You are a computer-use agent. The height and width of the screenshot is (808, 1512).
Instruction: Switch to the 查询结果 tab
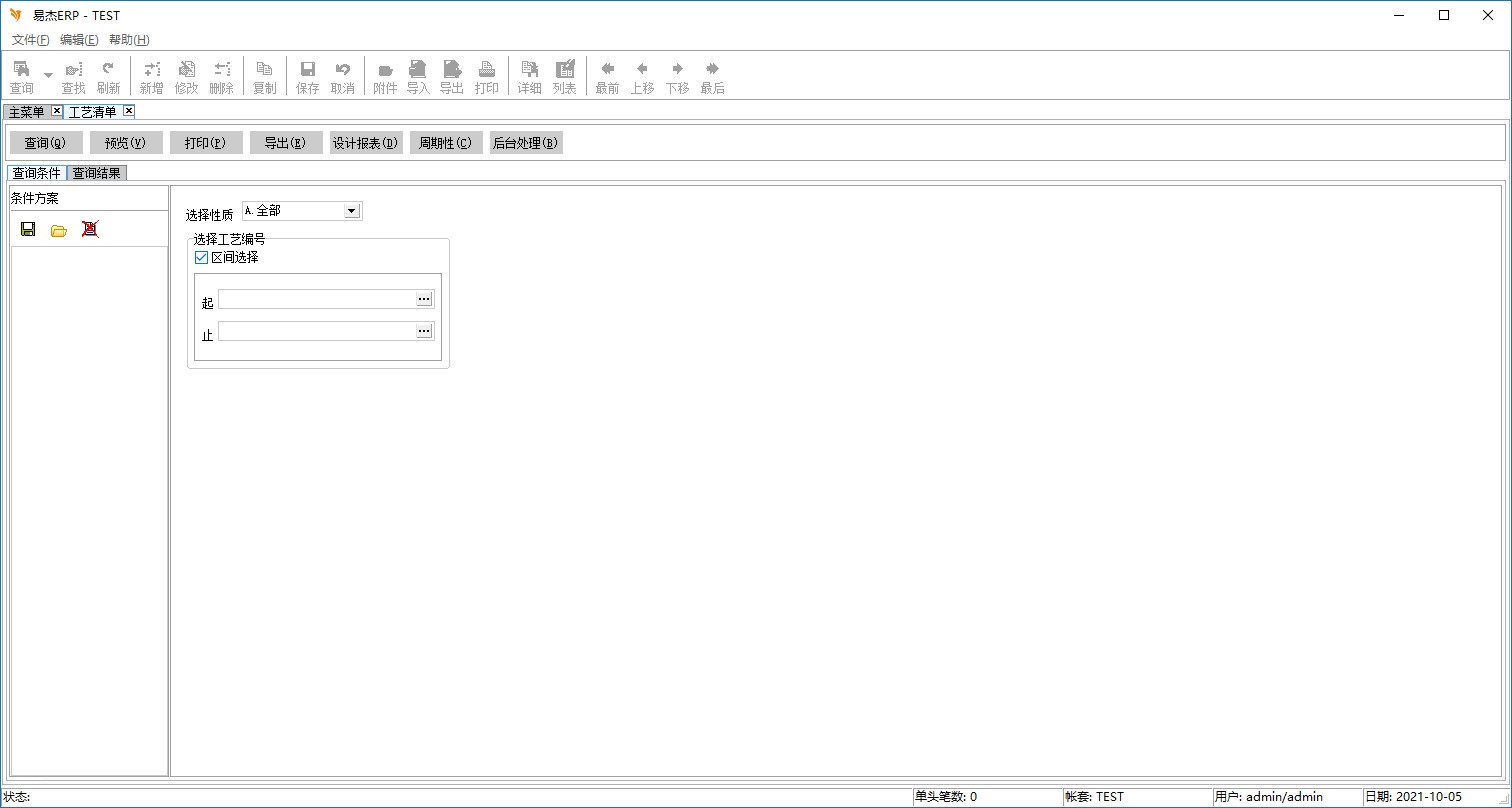(96, 173)
